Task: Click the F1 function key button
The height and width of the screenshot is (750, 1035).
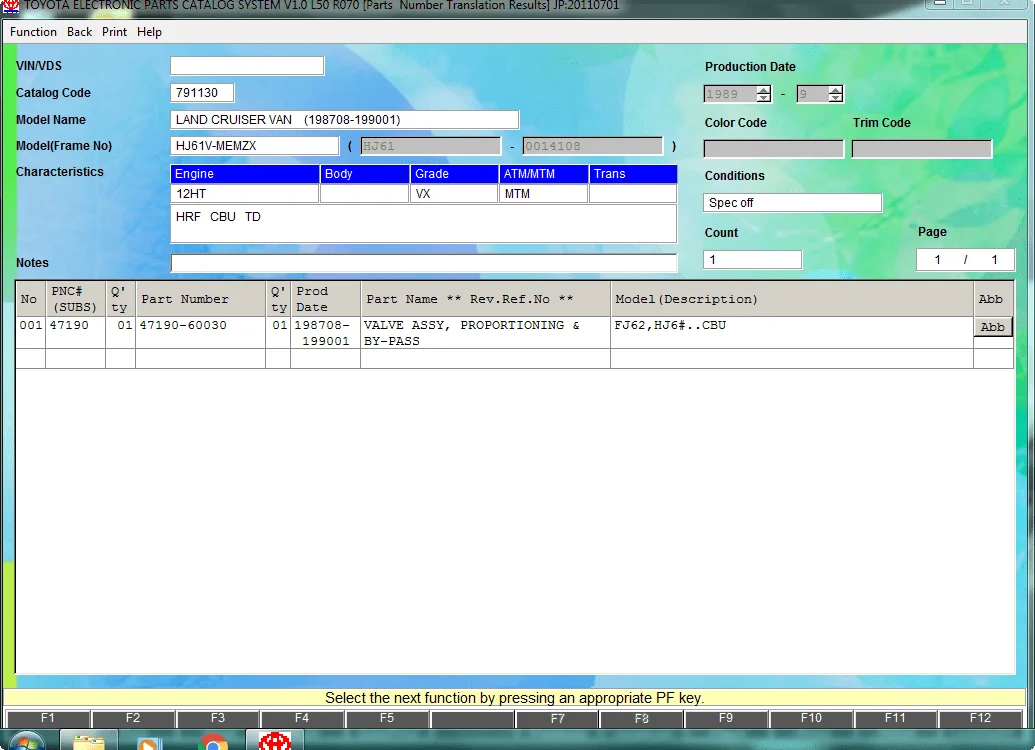Action: point(48,718)
